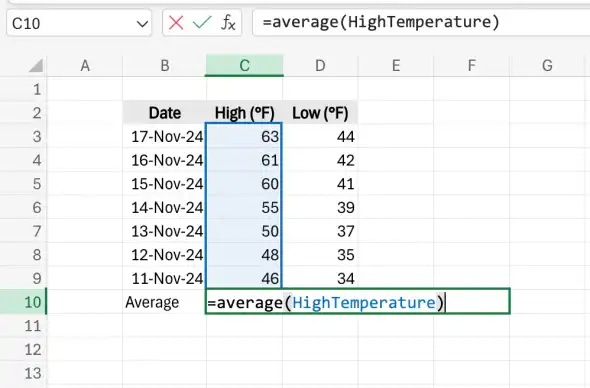Image resolution: width=590 pixels, height=388 pixels.
Task: Click inside the formula bar text
Action: pos(381,22)
